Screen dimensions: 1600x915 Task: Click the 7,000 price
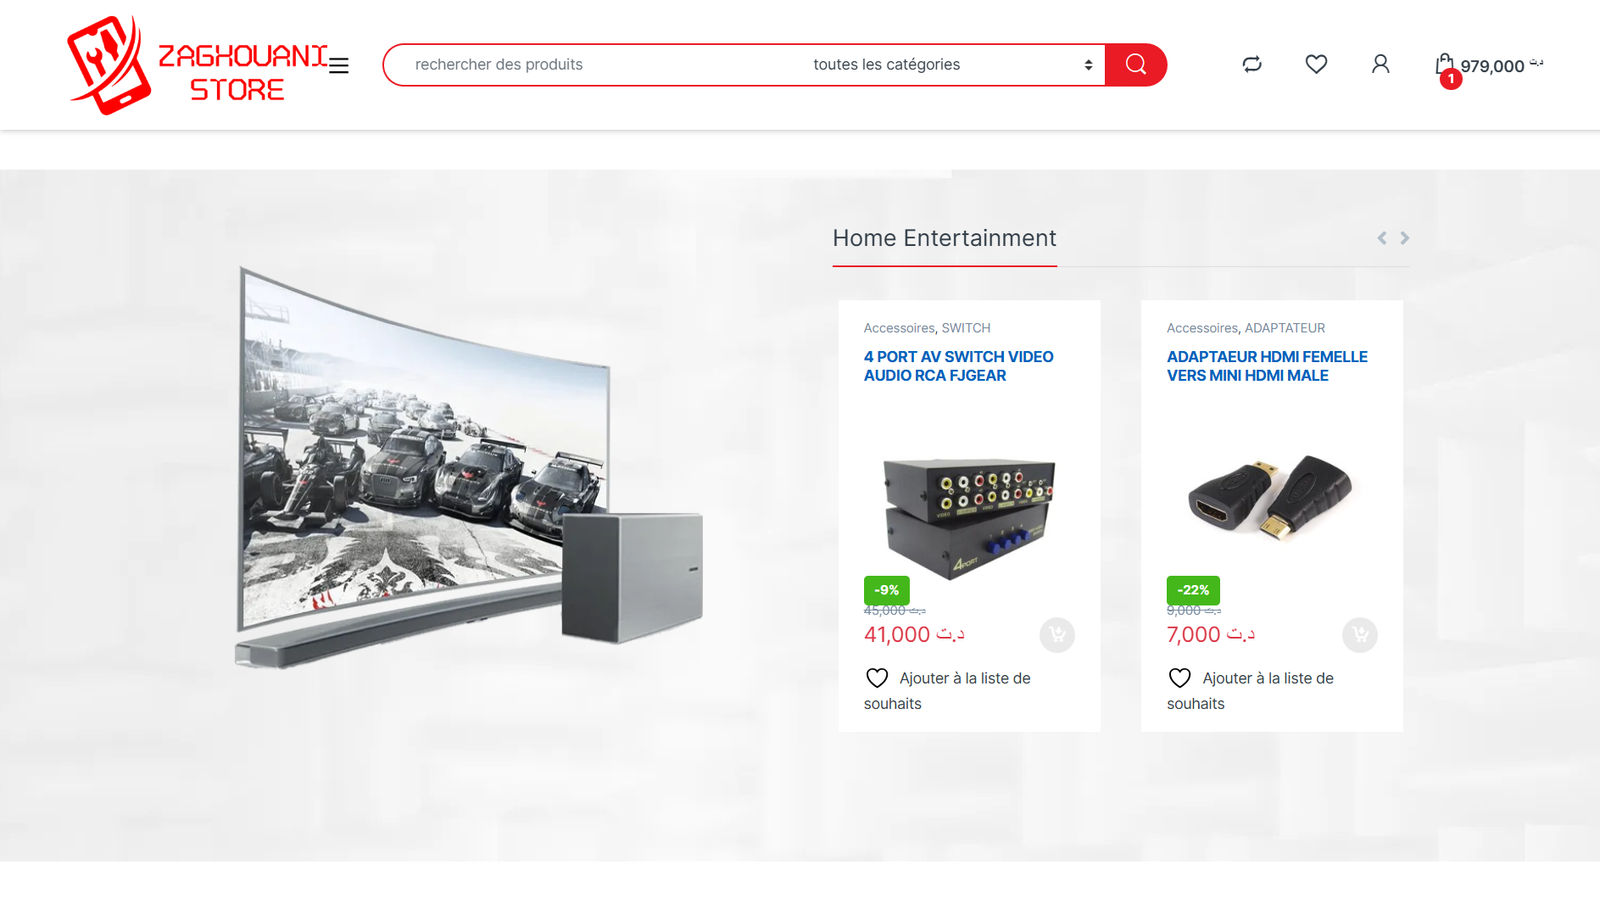click(1211, 635)
